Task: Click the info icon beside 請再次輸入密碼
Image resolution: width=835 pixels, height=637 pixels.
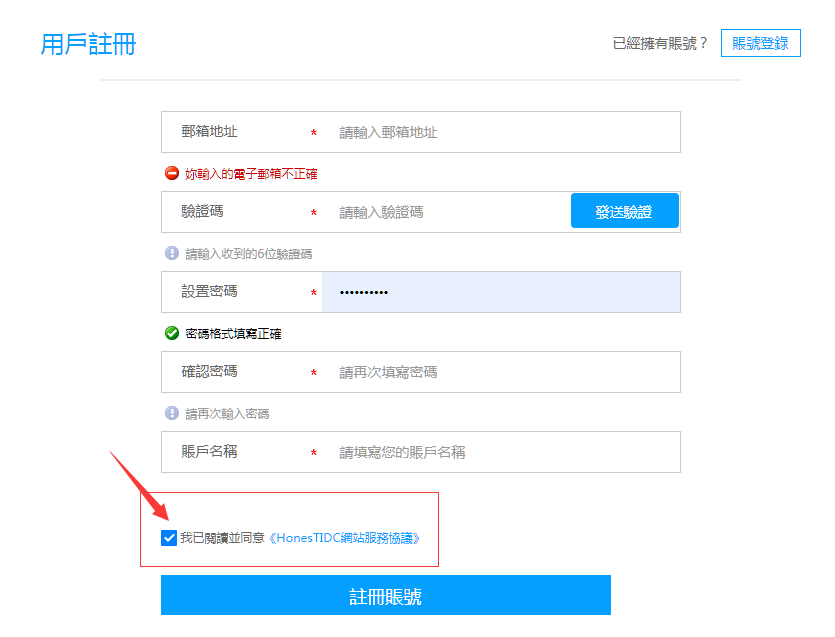Action: click(172, 413)
